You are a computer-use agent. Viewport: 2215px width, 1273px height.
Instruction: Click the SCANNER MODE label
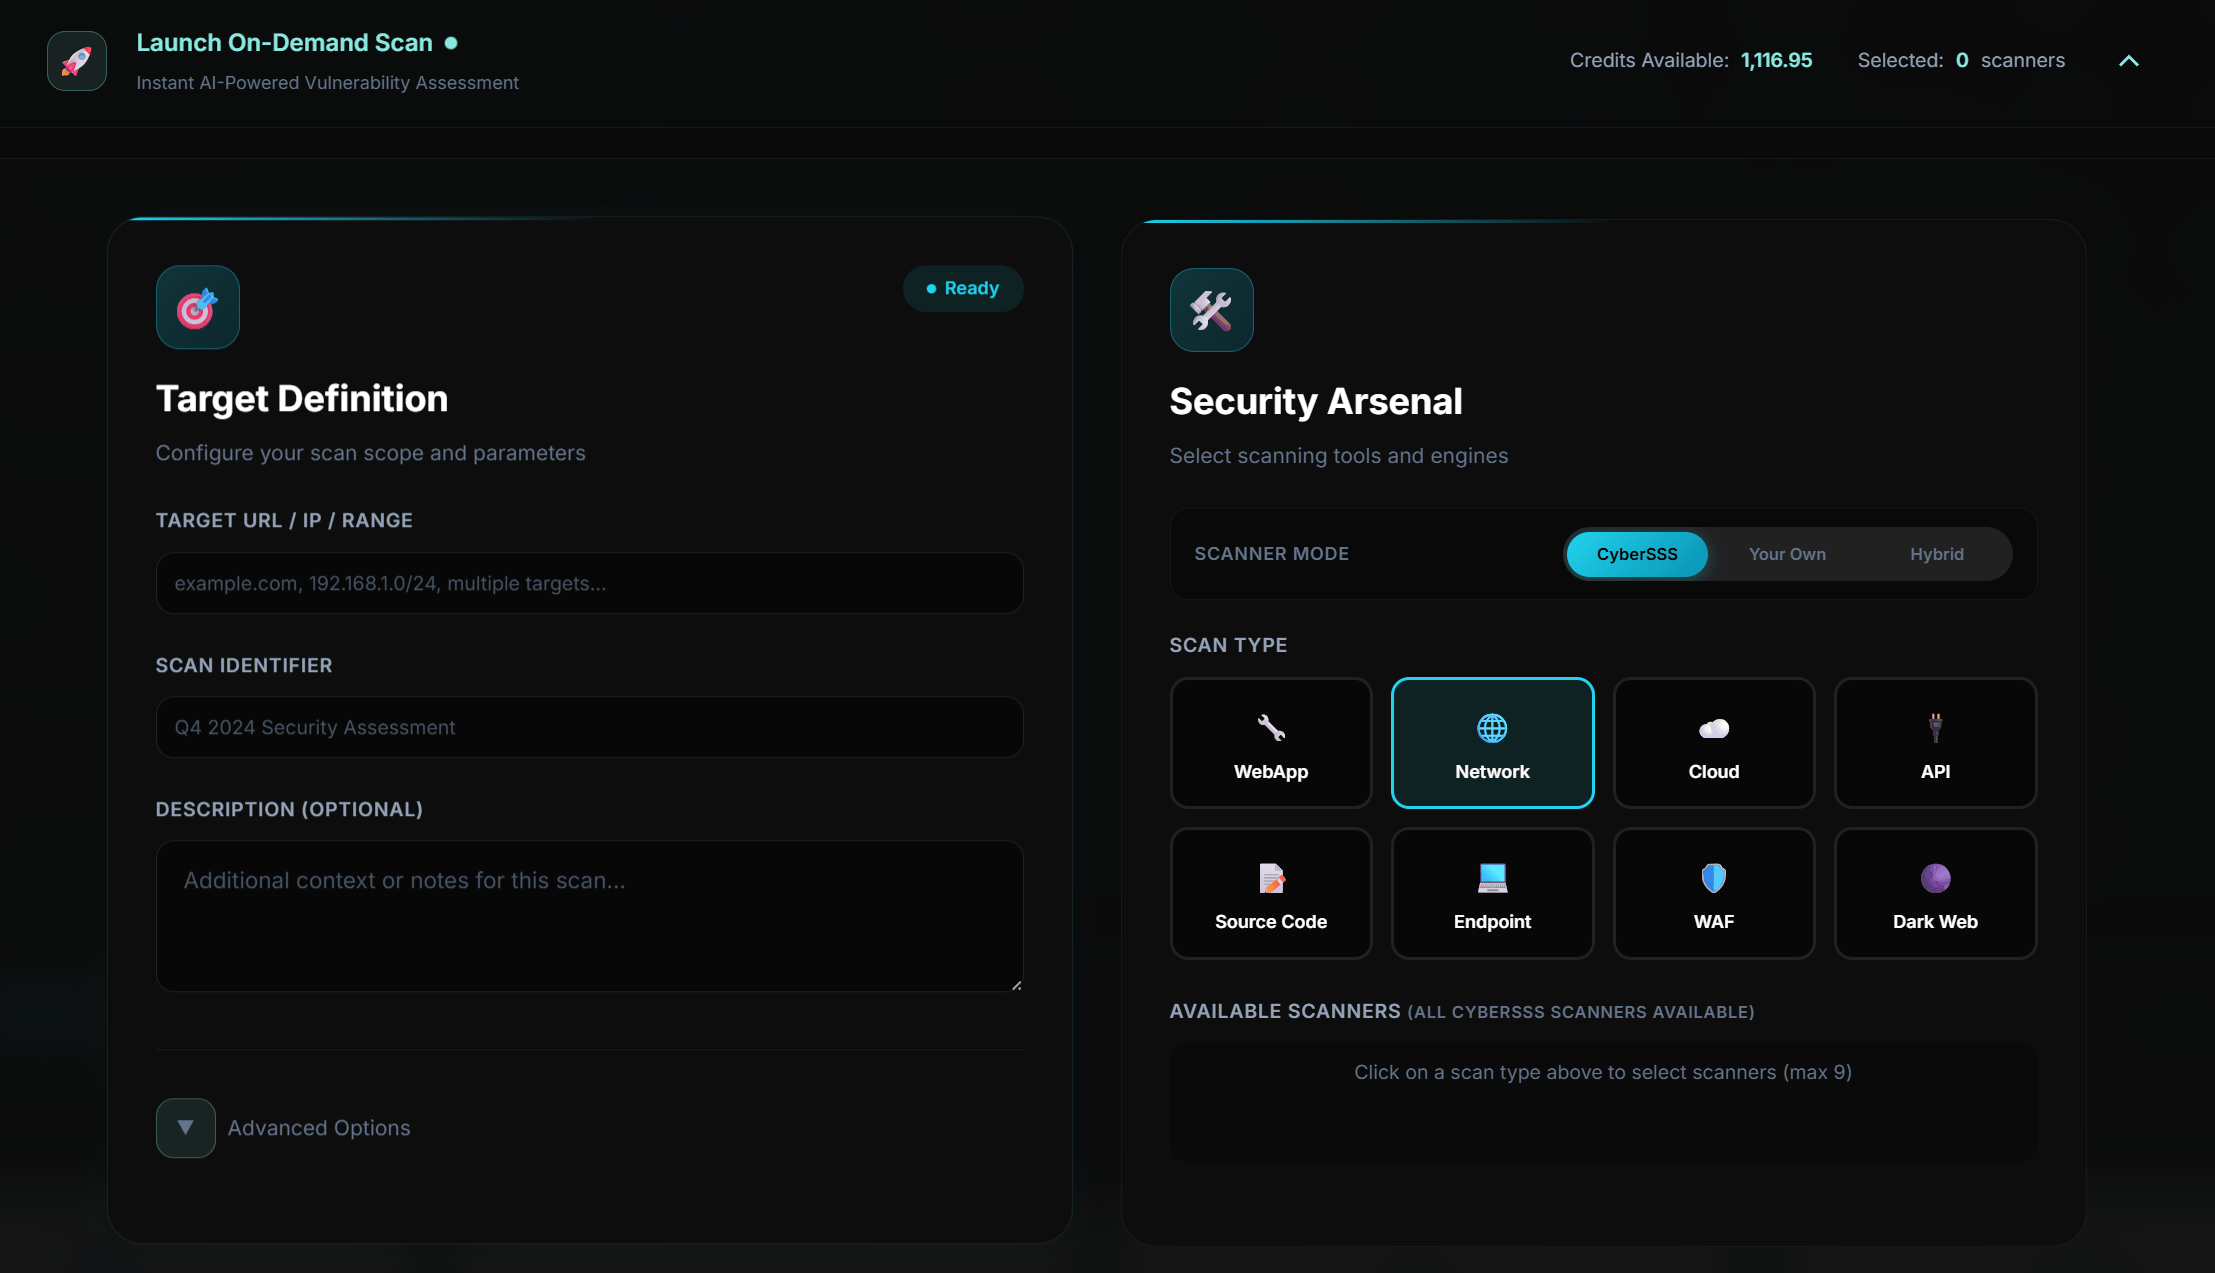(1271, 554)
